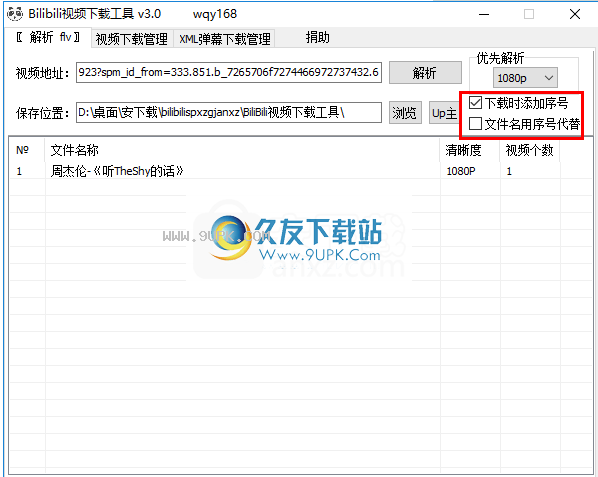The width and height of the screenshot is (598, 477).
Task: Uncheck the 下载时添加序号 checkbox
Action: click(475, 103)
